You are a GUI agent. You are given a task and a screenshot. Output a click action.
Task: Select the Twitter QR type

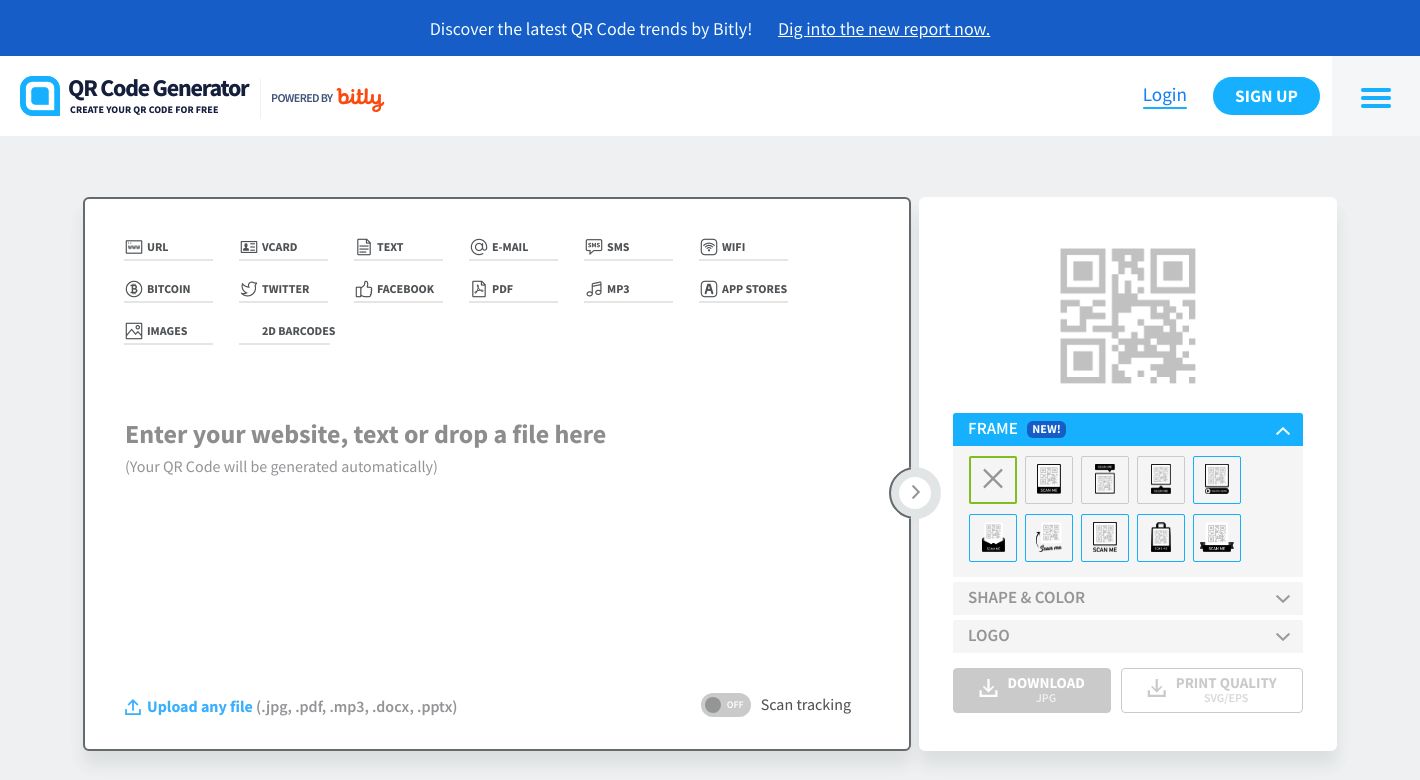pyautogui.click(x=284, y=289)
